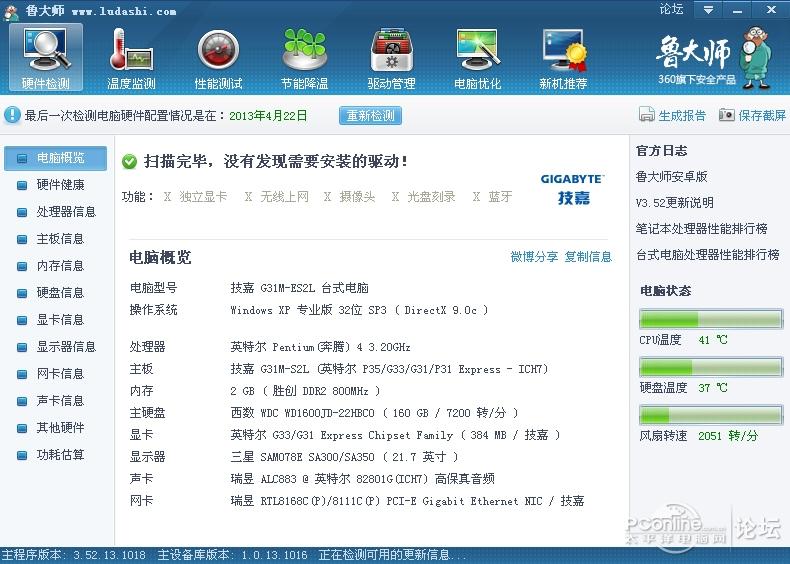Click the 保存截屏 link
790x564 pixels.
762,115
